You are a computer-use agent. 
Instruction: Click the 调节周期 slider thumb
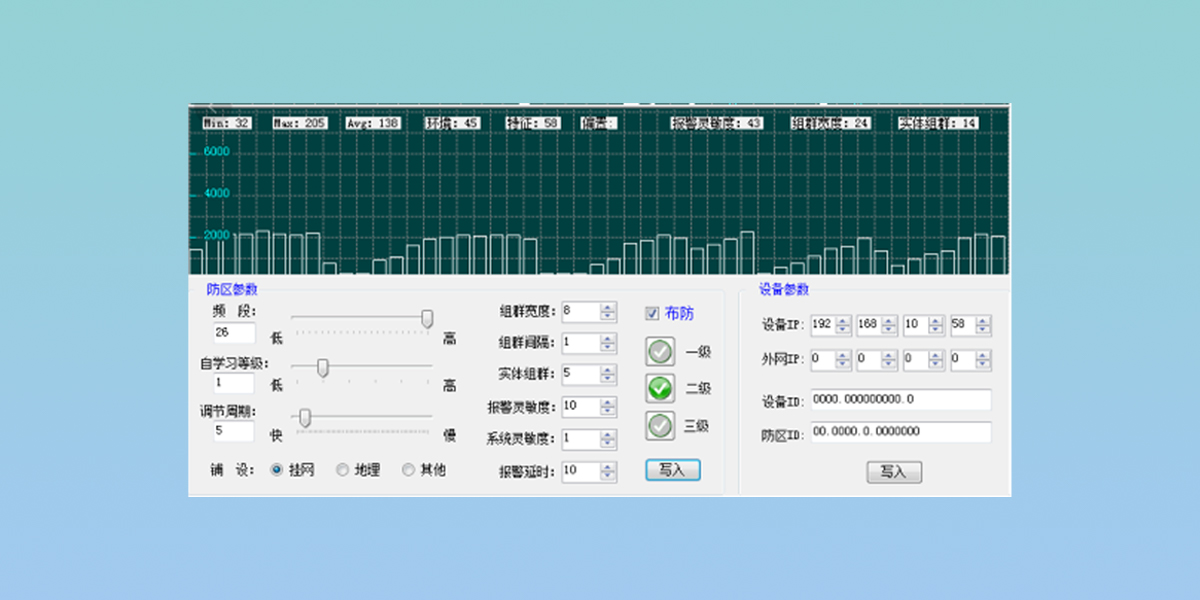(305, 417)
